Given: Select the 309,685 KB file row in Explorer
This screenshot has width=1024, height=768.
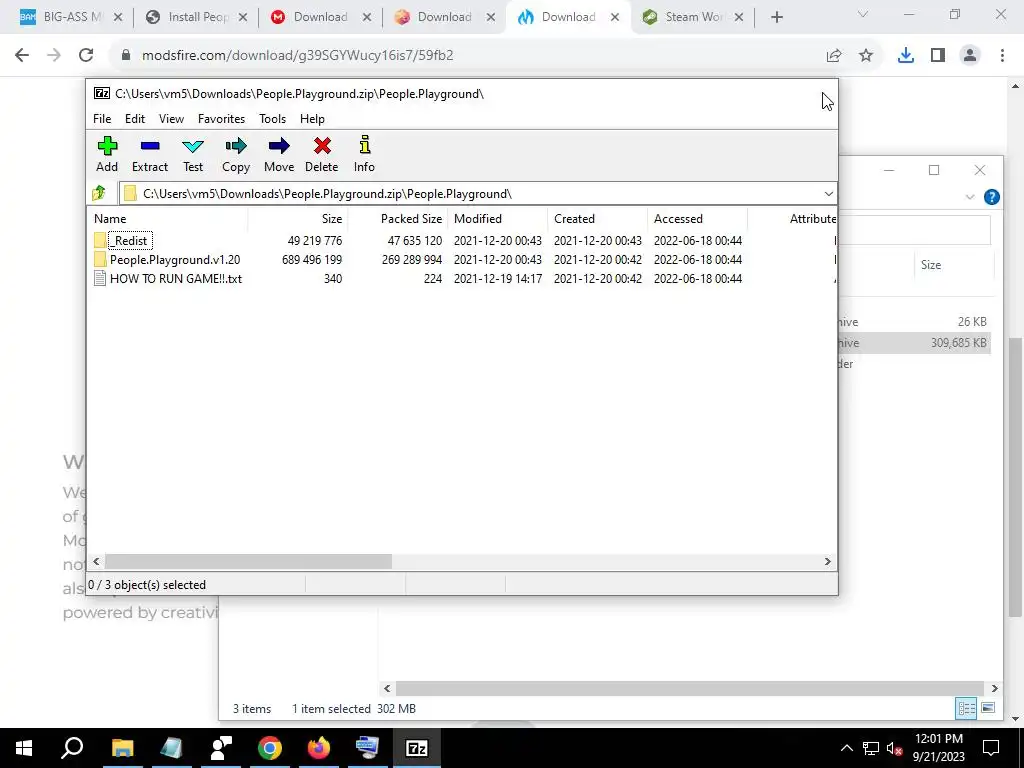Looking at the screenshot, I should (x=914, y=343).
